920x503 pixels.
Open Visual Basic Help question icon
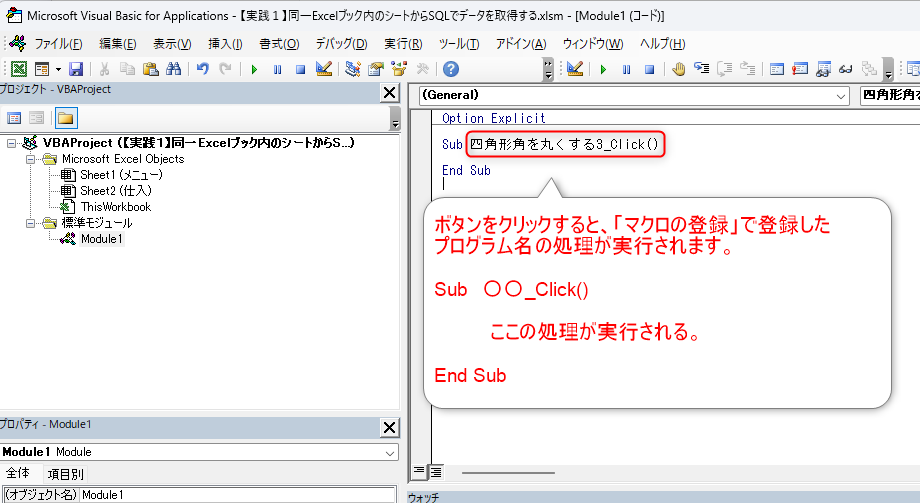click(451, 69)
